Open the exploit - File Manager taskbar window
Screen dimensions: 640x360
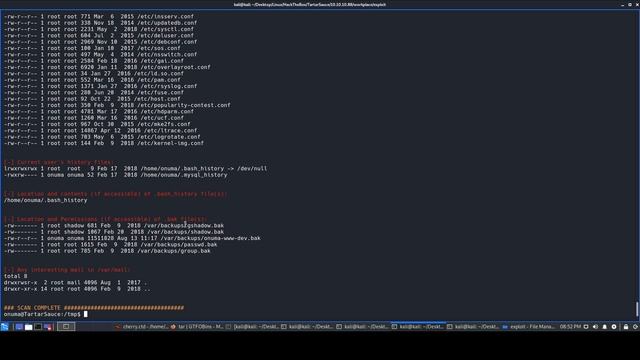[x=528, y=327]
